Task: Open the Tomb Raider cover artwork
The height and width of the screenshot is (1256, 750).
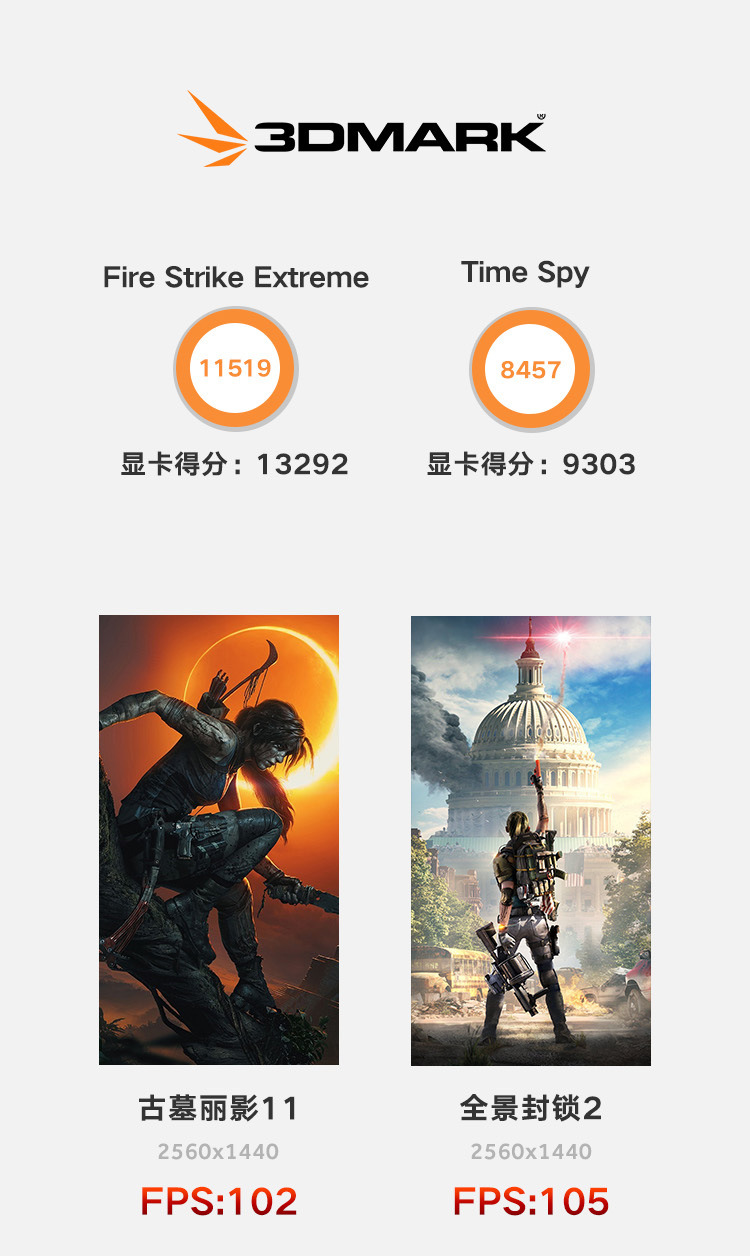Action: [219, 839]
